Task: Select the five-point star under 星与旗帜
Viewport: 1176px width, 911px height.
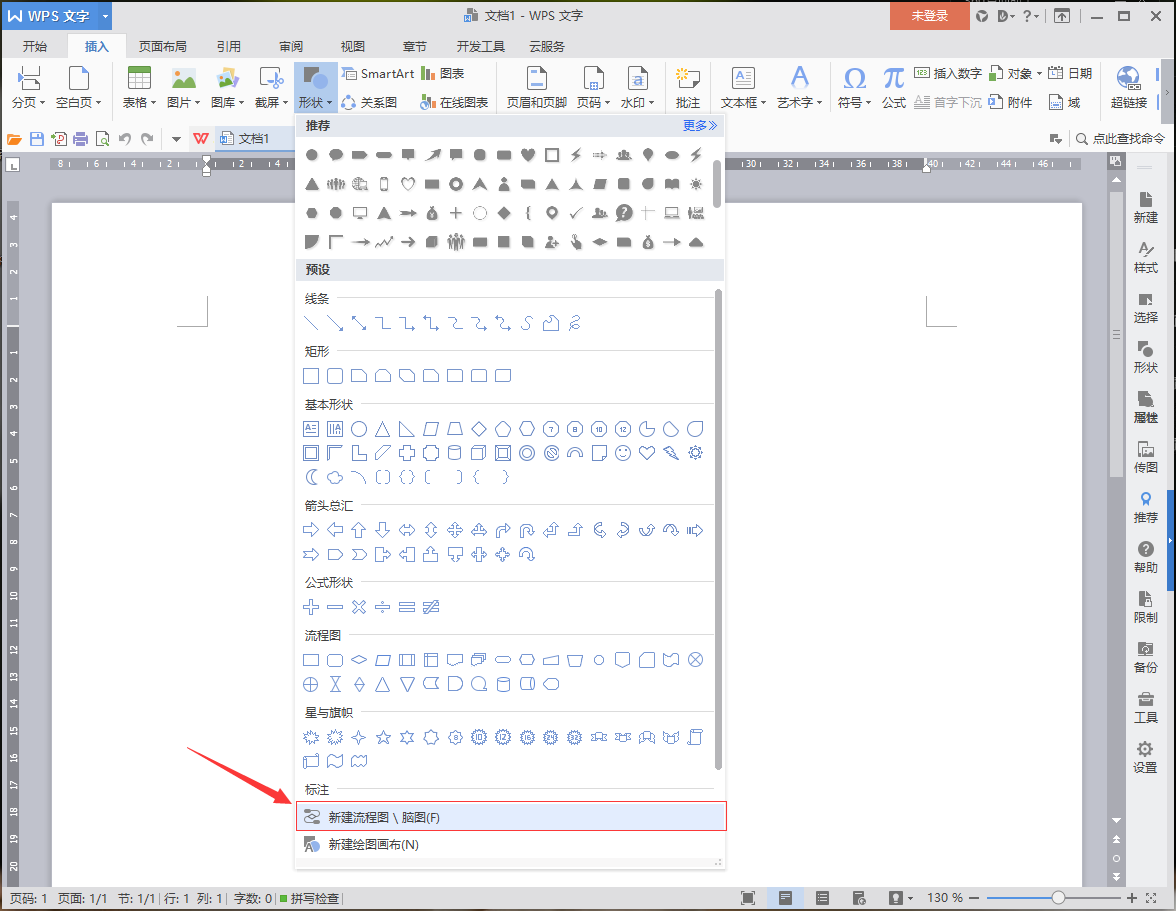Action: (383, 737)
